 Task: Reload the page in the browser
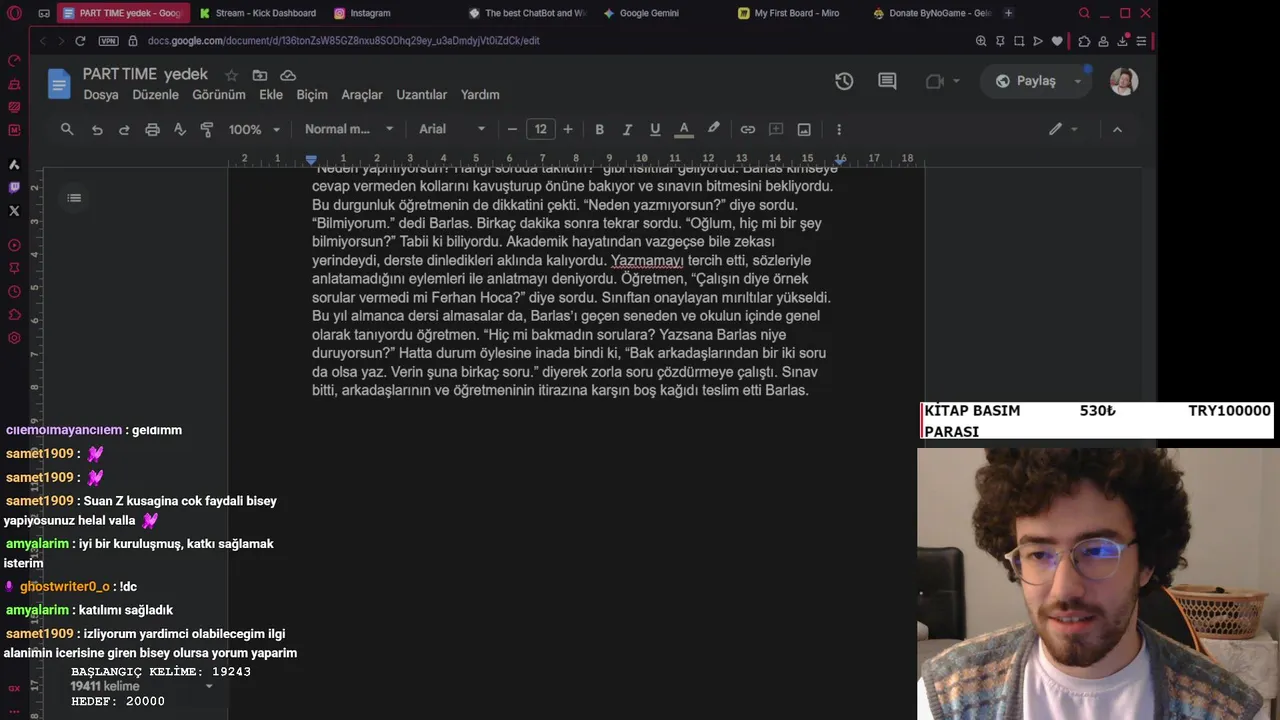click(x=80, y=41)
